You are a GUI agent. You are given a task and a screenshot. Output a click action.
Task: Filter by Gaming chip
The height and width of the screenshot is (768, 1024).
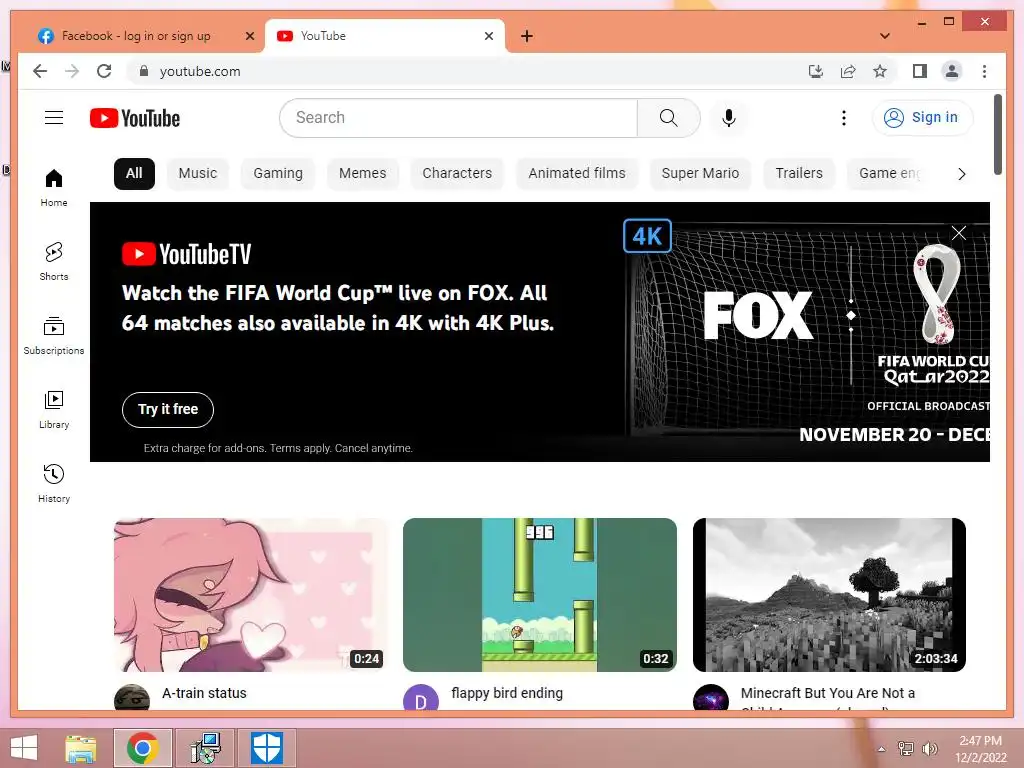click(278, 173)
